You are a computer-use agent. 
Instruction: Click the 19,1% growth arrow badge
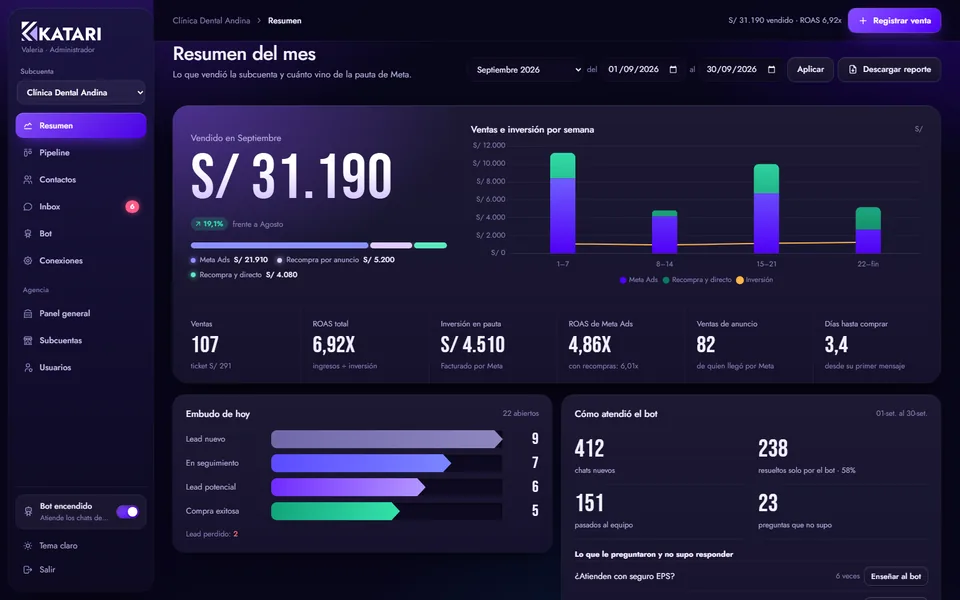click(x=209, y=224)
